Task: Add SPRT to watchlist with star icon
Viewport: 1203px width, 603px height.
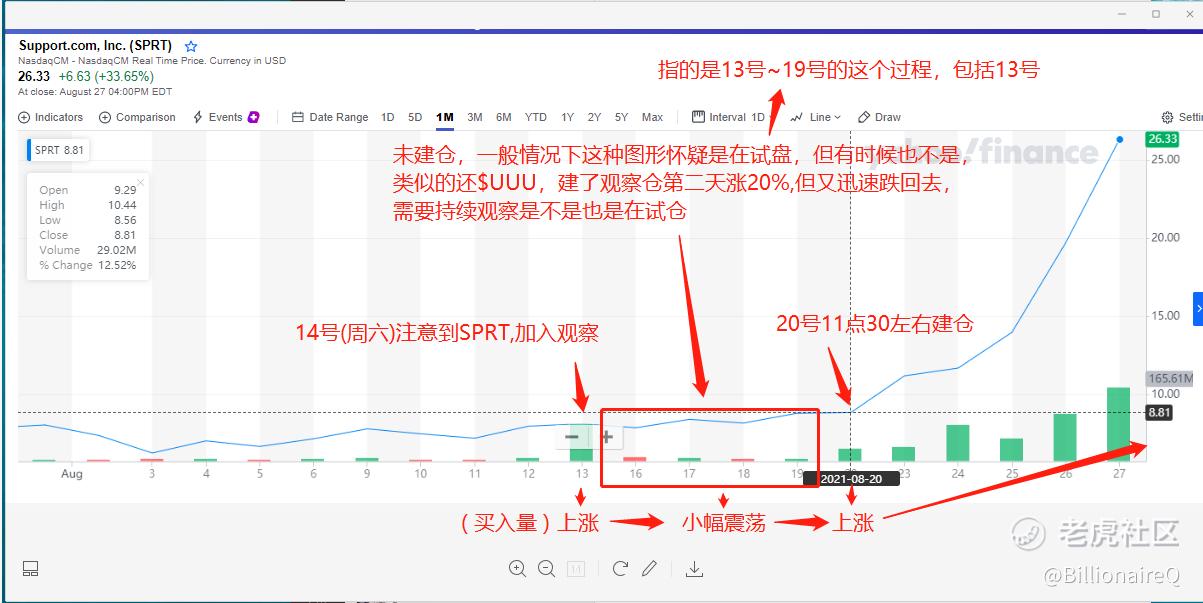Action: click(191, 46)
